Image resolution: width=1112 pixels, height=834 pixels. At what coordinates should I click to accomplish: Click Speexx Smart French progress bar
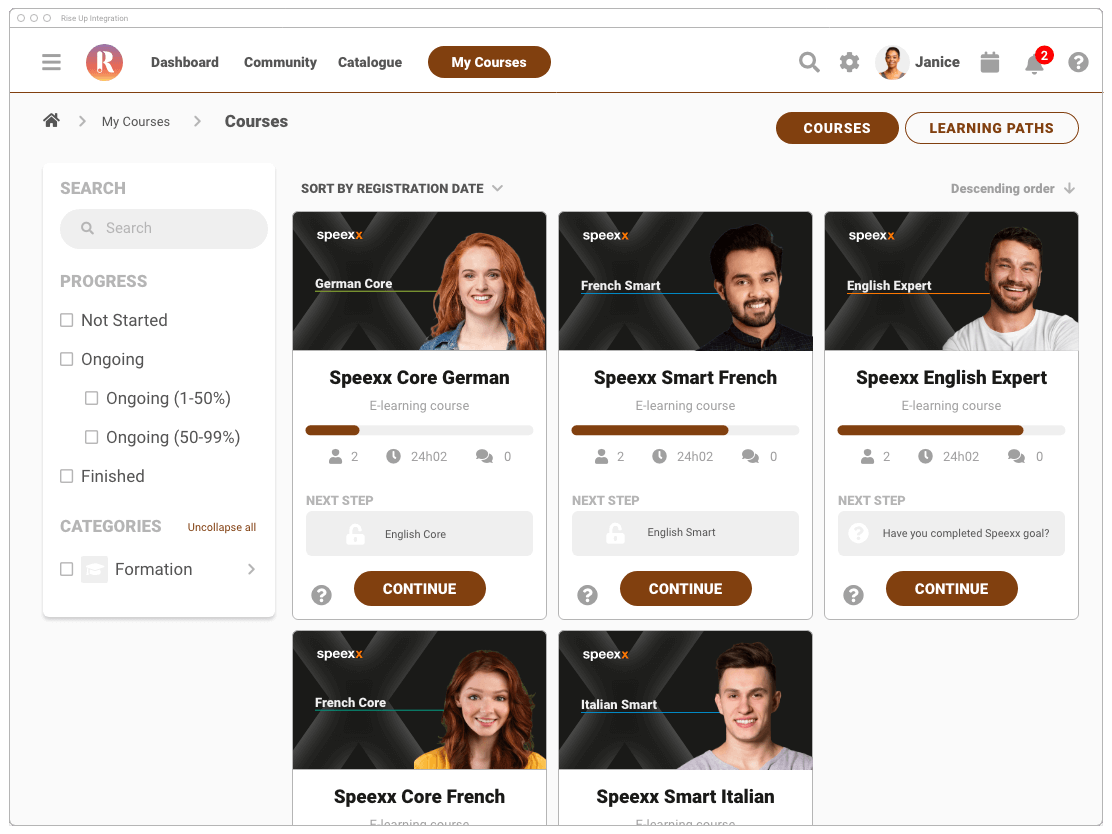(x=685, y=430)
